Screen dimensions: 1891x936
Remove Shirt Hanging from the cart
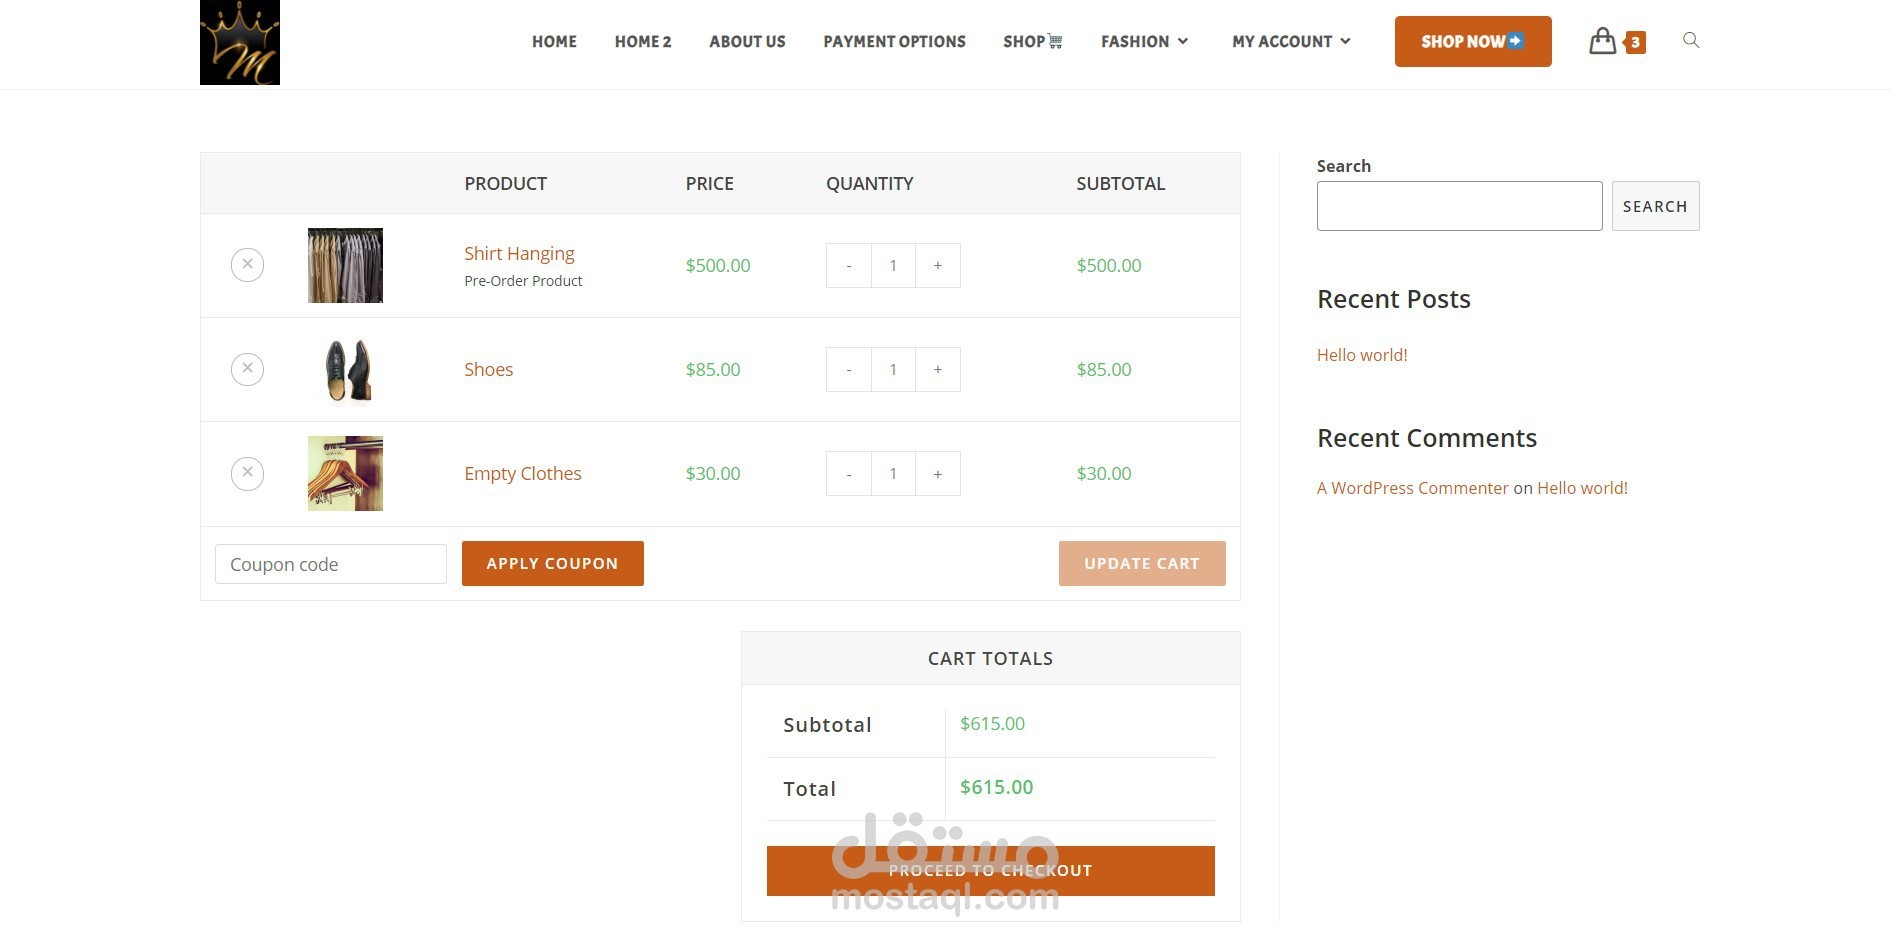point(247,265)
